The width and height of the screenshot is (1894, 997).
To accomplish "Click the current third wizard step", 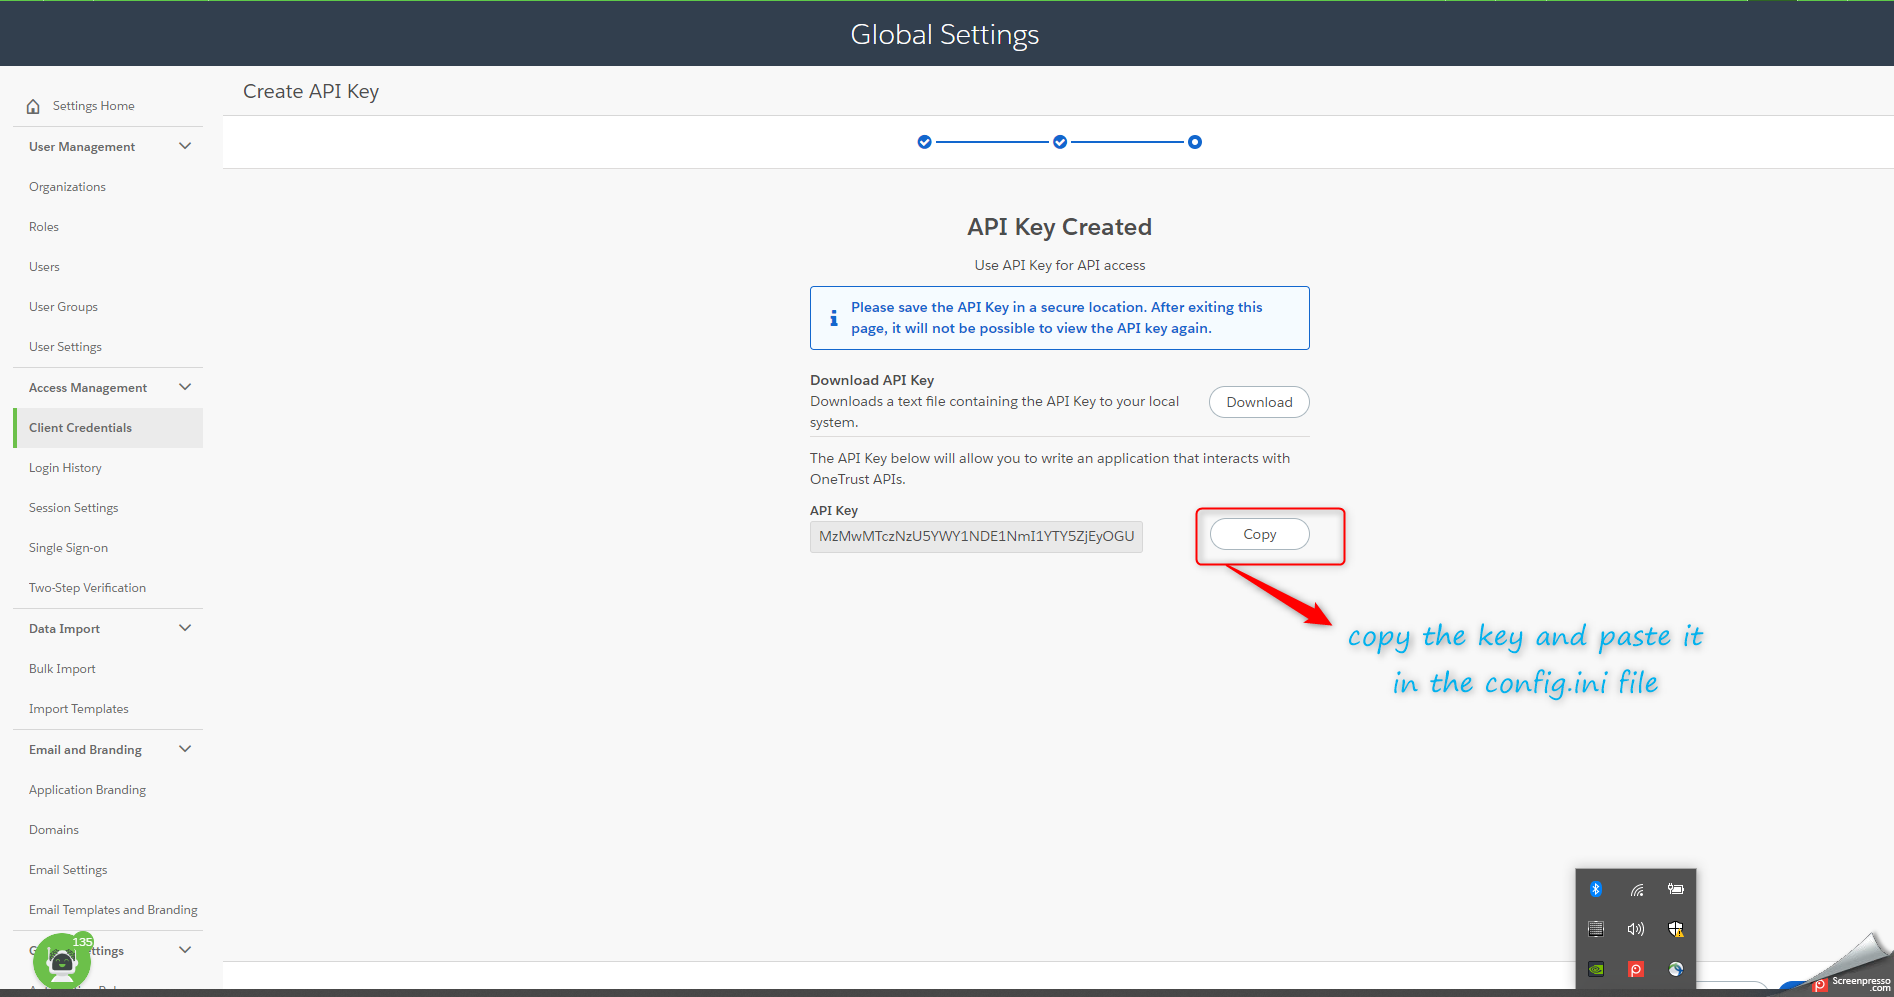I will click(1195, 142).
